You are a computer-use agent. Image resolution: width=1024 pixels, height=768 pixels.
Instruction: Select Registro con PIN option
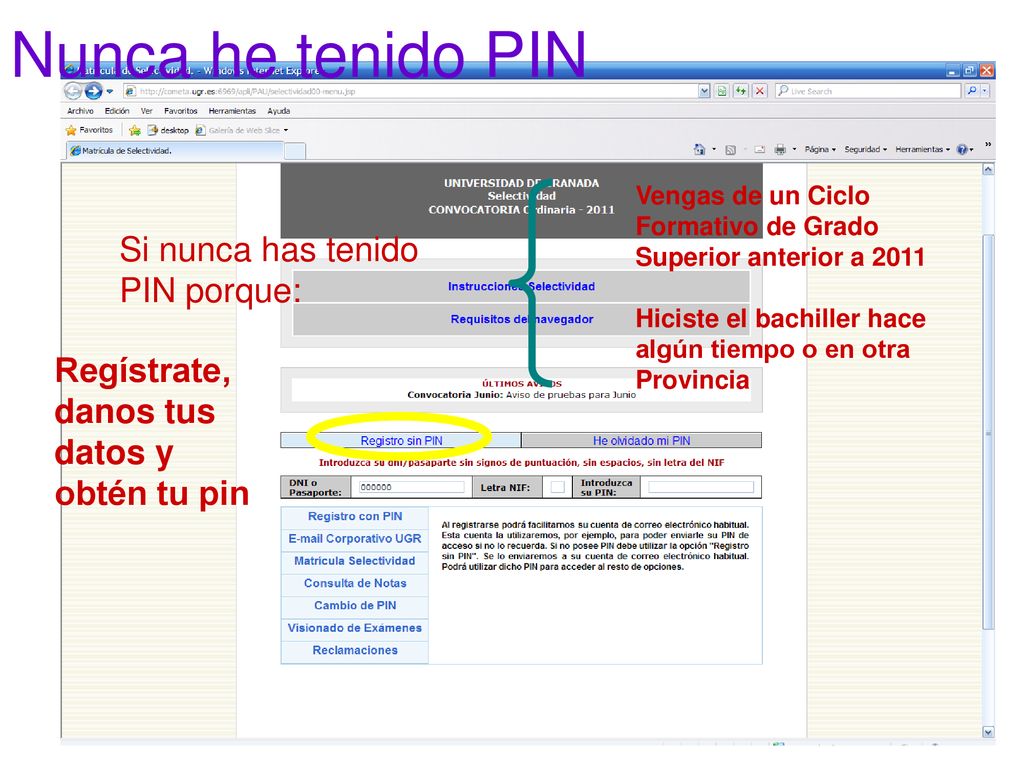click(355, 517)
